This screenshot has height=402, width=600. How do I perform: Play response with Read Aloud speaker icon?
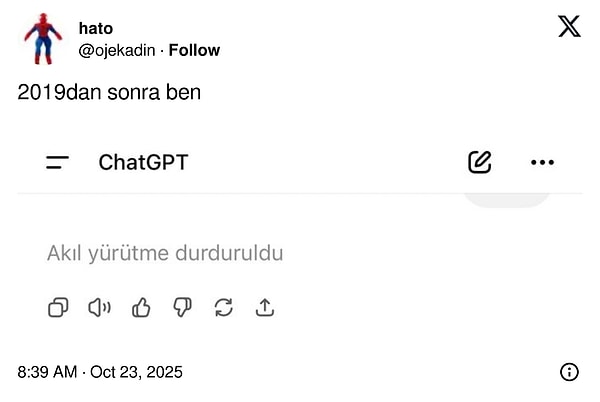99,308
